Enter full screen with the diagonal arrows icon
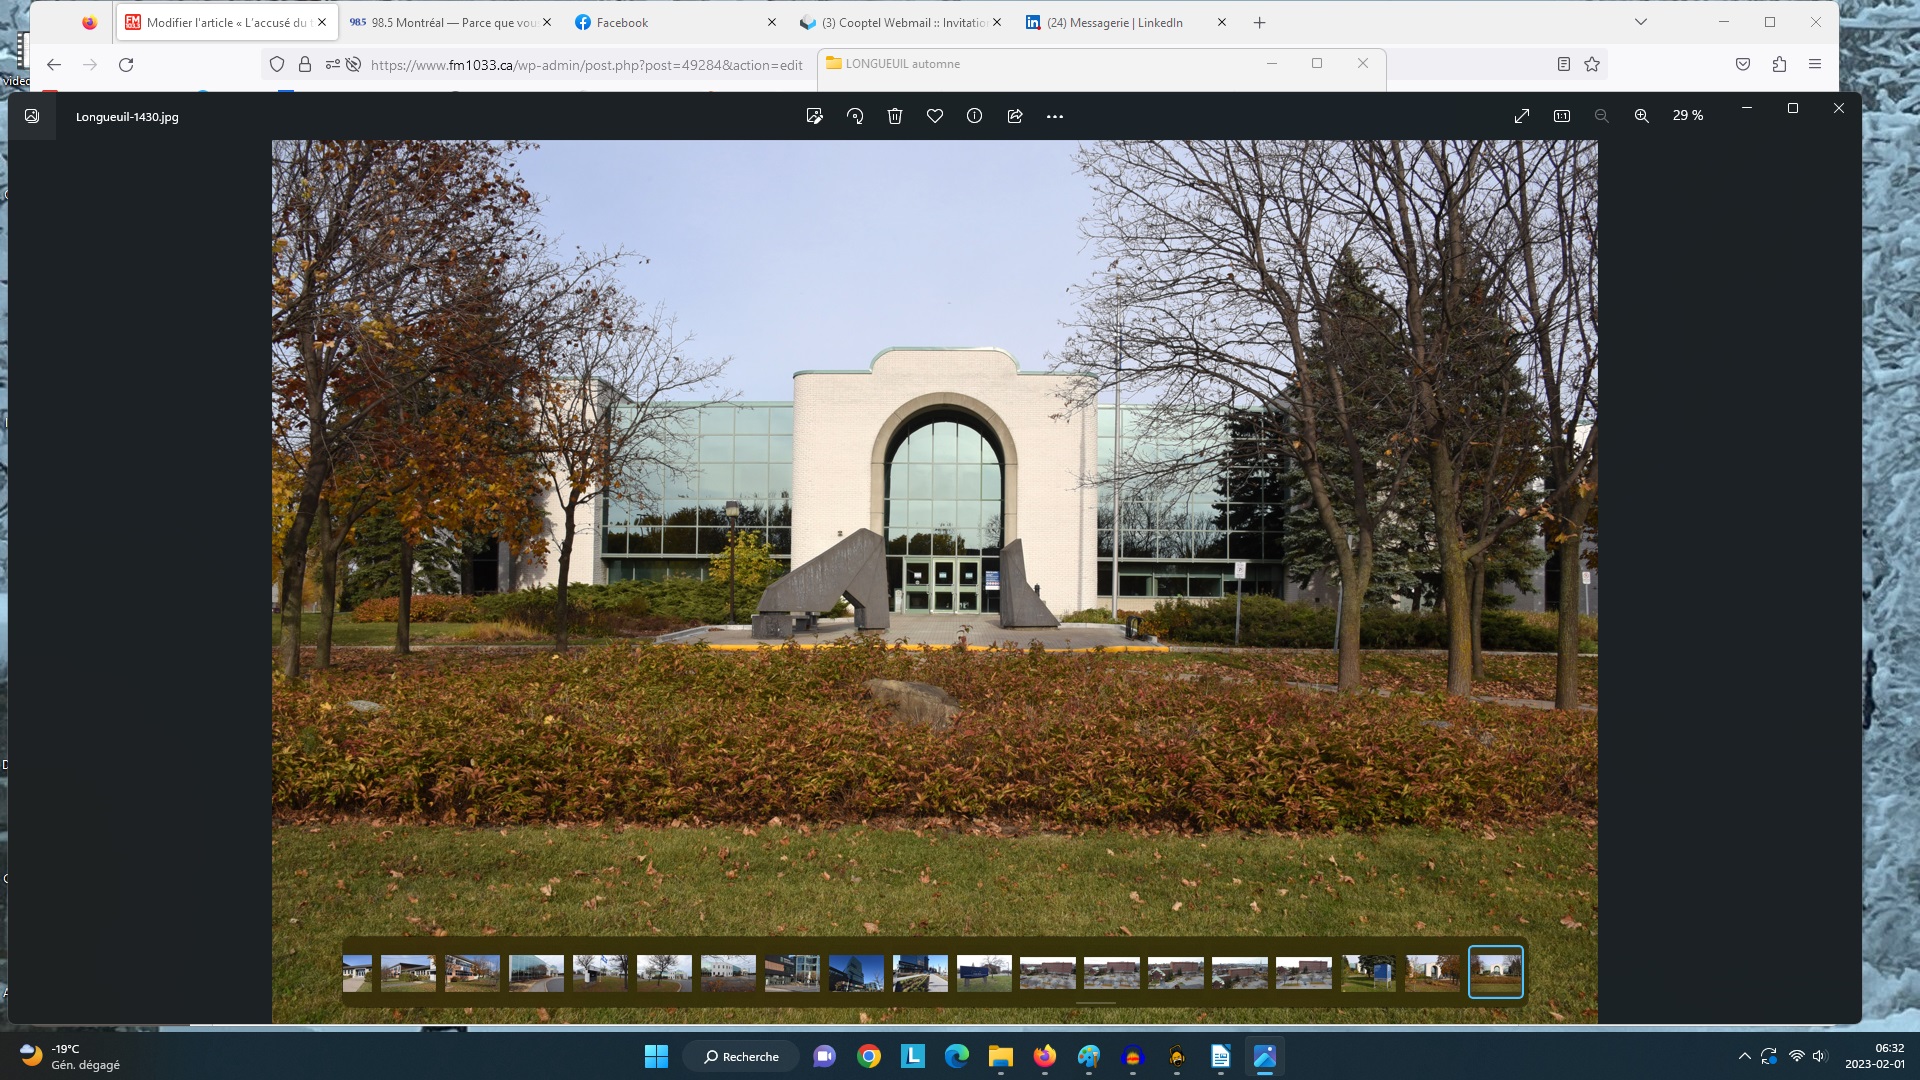Image resolution: width=1920 pixels, height=1080 pixels. point(1522,116)
